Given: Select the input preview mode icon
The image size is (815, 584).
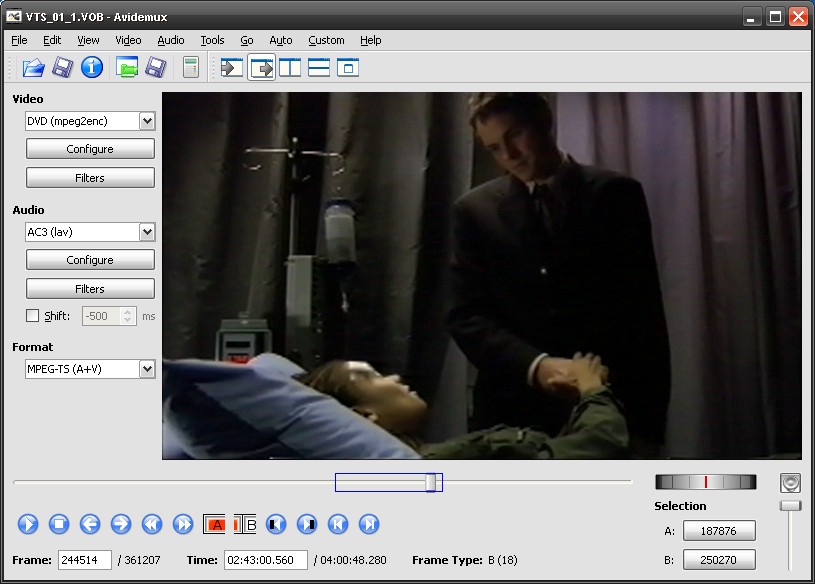Looking at the screenshot, I should click(232, 68).
